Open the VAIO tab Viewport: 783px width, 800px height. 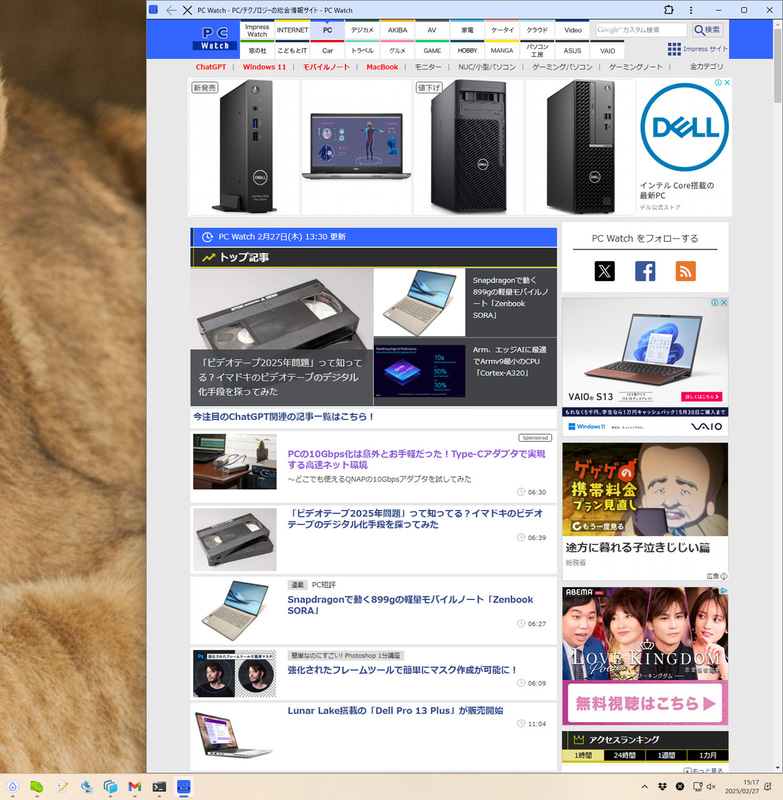click(607, 51)
